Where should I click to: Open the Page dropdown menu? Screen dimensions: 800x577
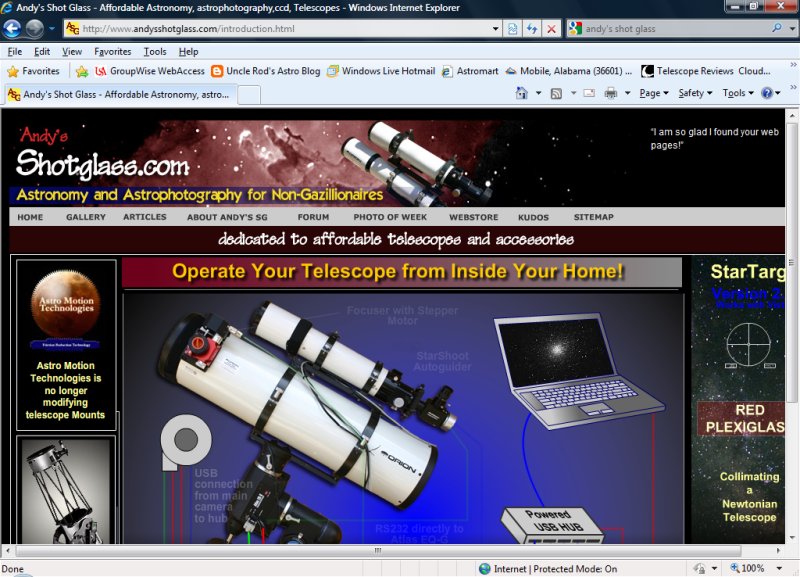654,93
